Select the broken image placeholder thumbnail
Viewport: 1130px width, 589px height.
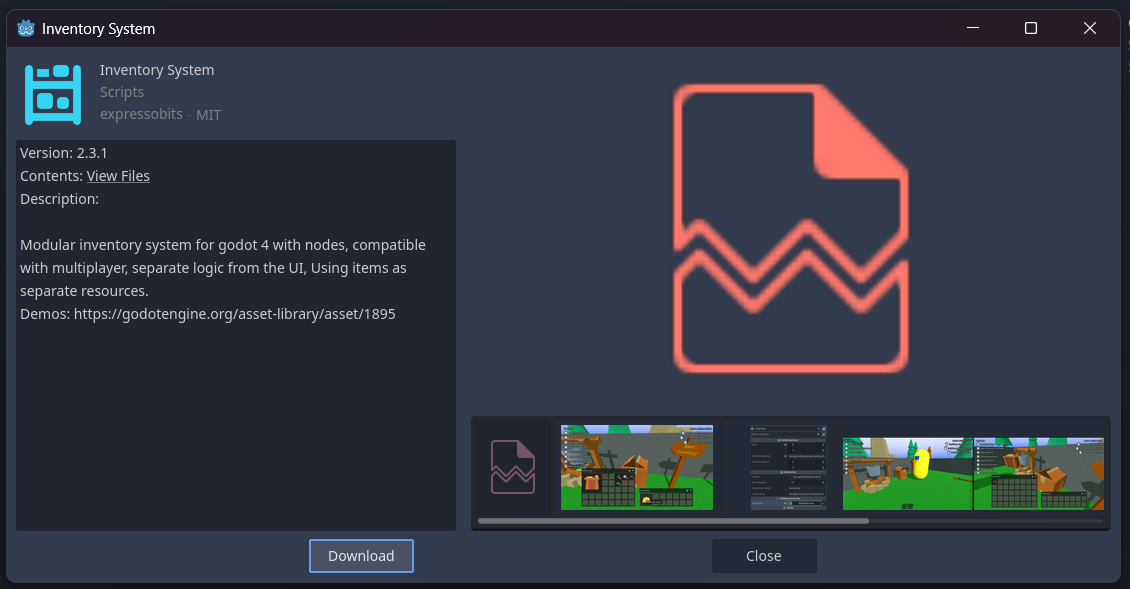[513, 467]
